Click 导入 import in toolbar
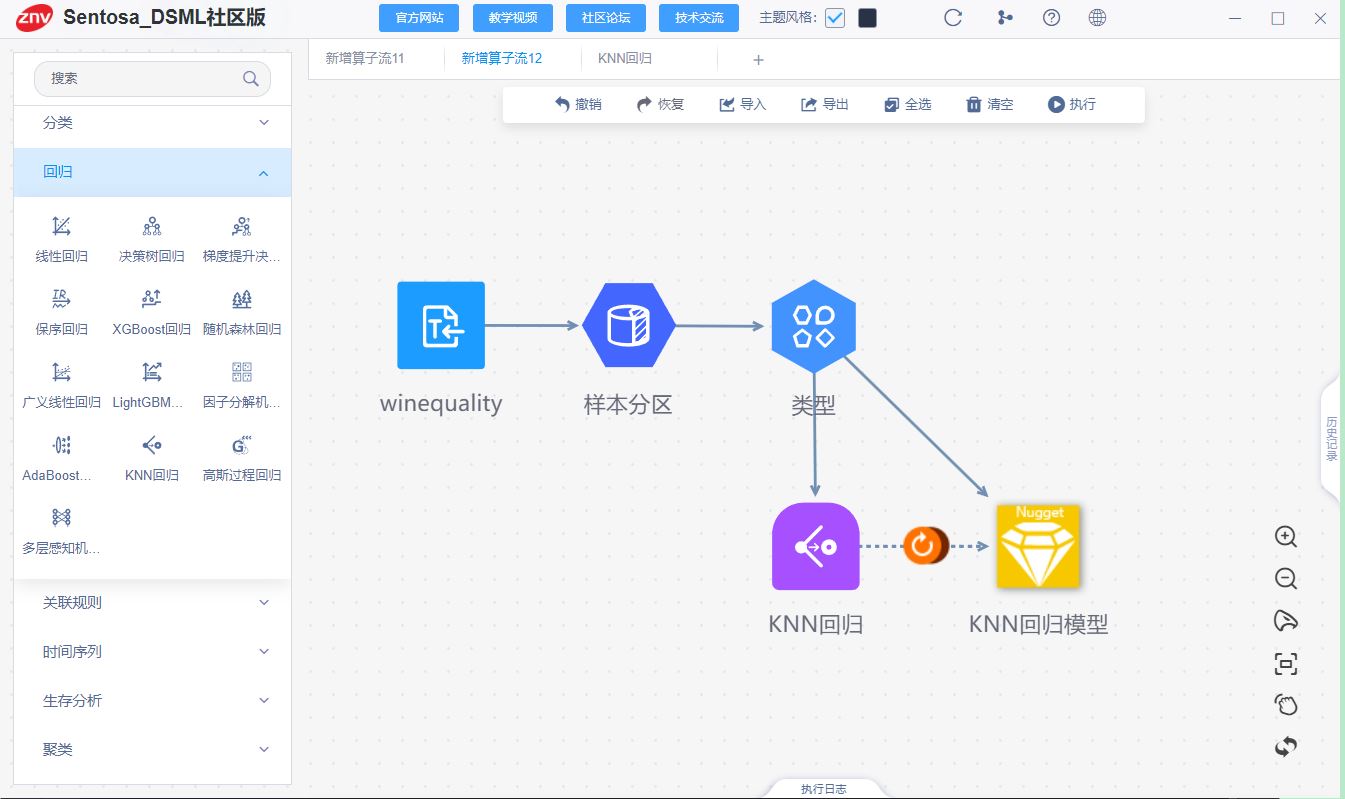Image resolution: width=1345 pixels, height=799 pixels. [742, 104]
